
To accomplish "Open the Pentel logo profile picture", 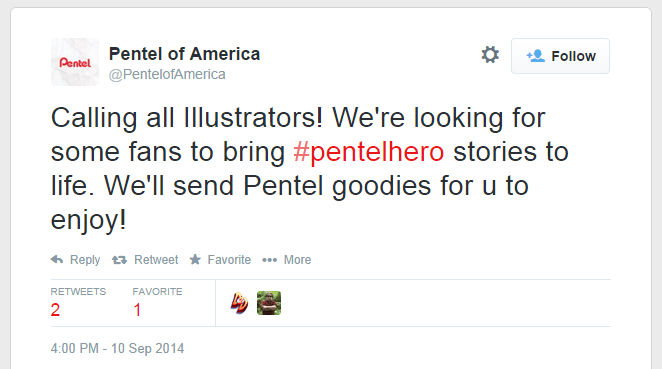I will 75,62.
